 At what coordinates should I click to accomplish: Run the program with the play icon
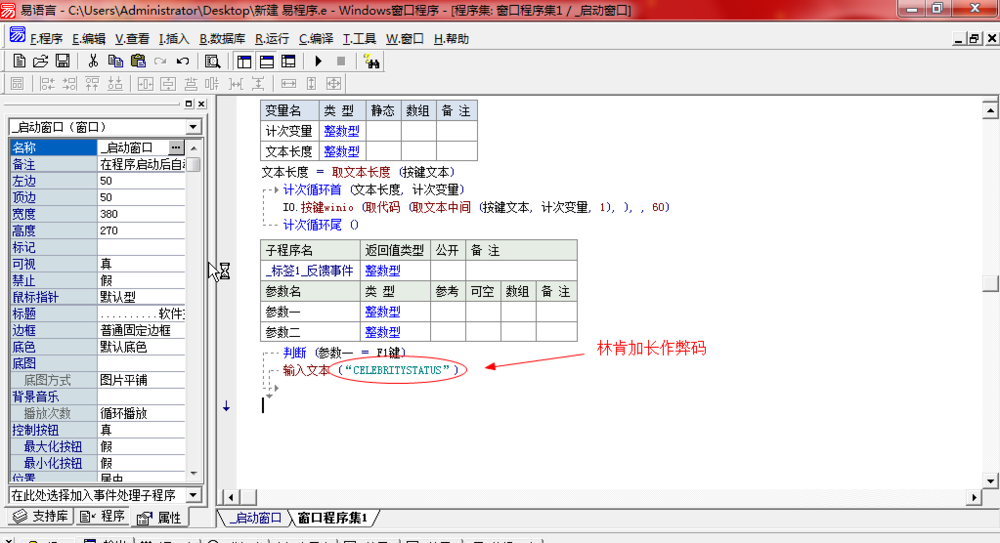(x=318, y=61)
